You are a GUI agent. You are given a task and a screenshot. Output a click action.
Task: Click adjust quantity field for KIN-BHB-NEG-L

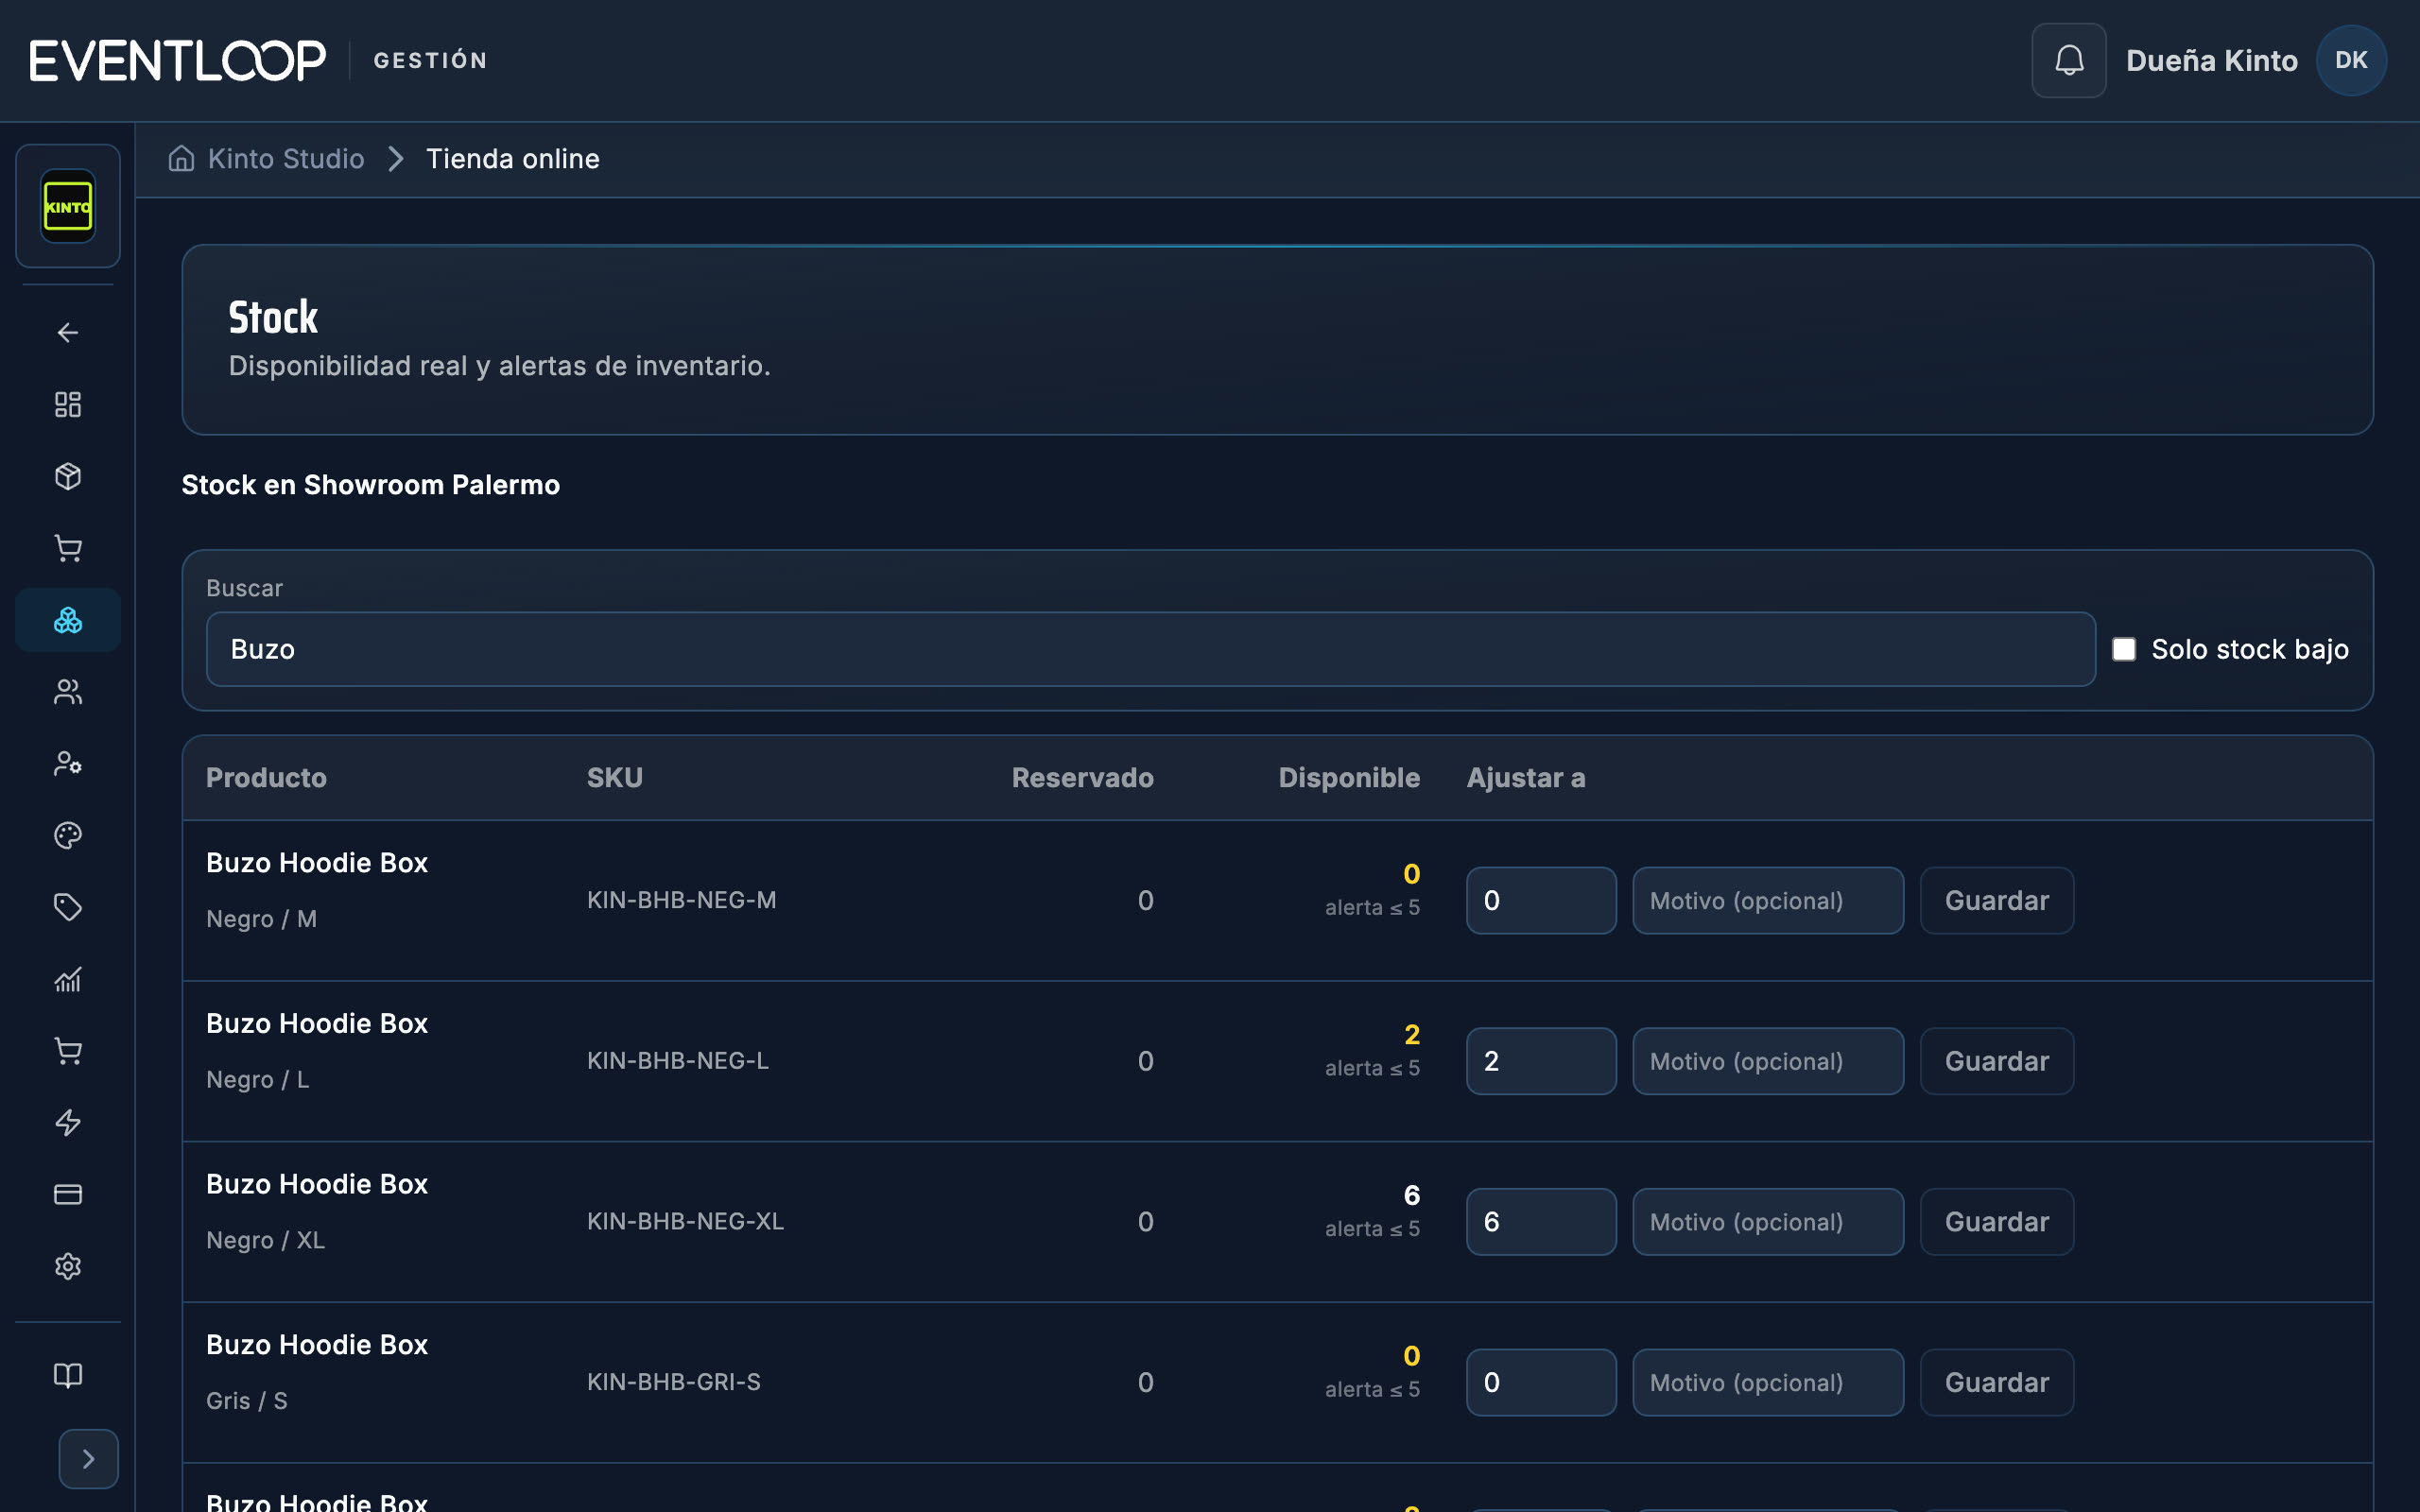tap(1541, 1061)
